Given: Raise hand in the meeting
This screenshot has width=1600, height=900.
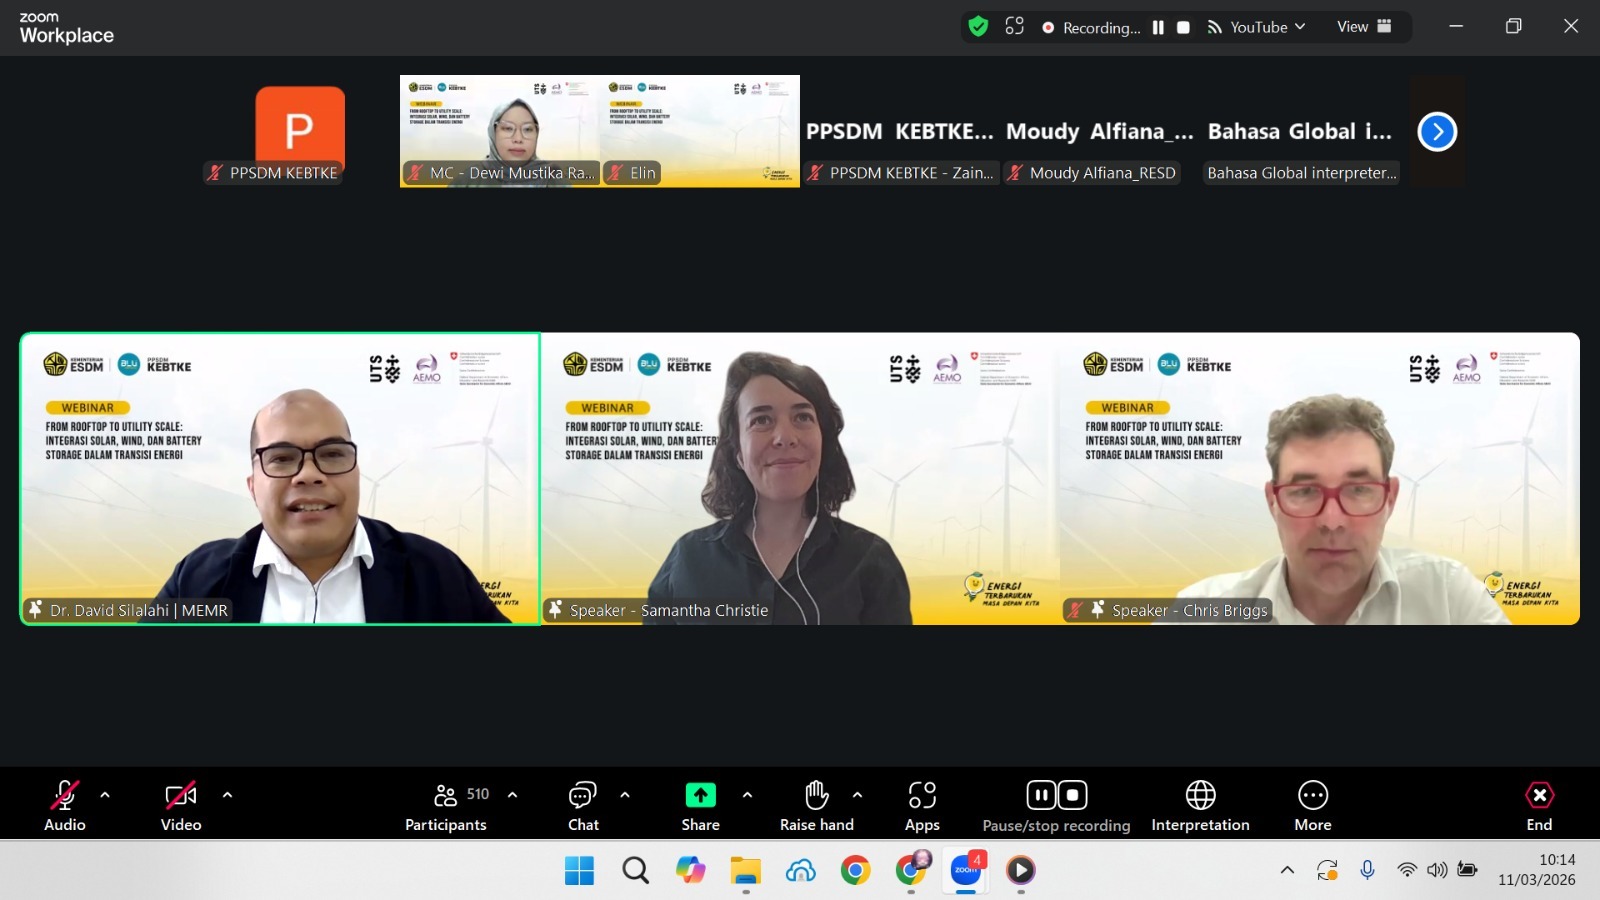Looking at the screenshot, I should [816, 806].
